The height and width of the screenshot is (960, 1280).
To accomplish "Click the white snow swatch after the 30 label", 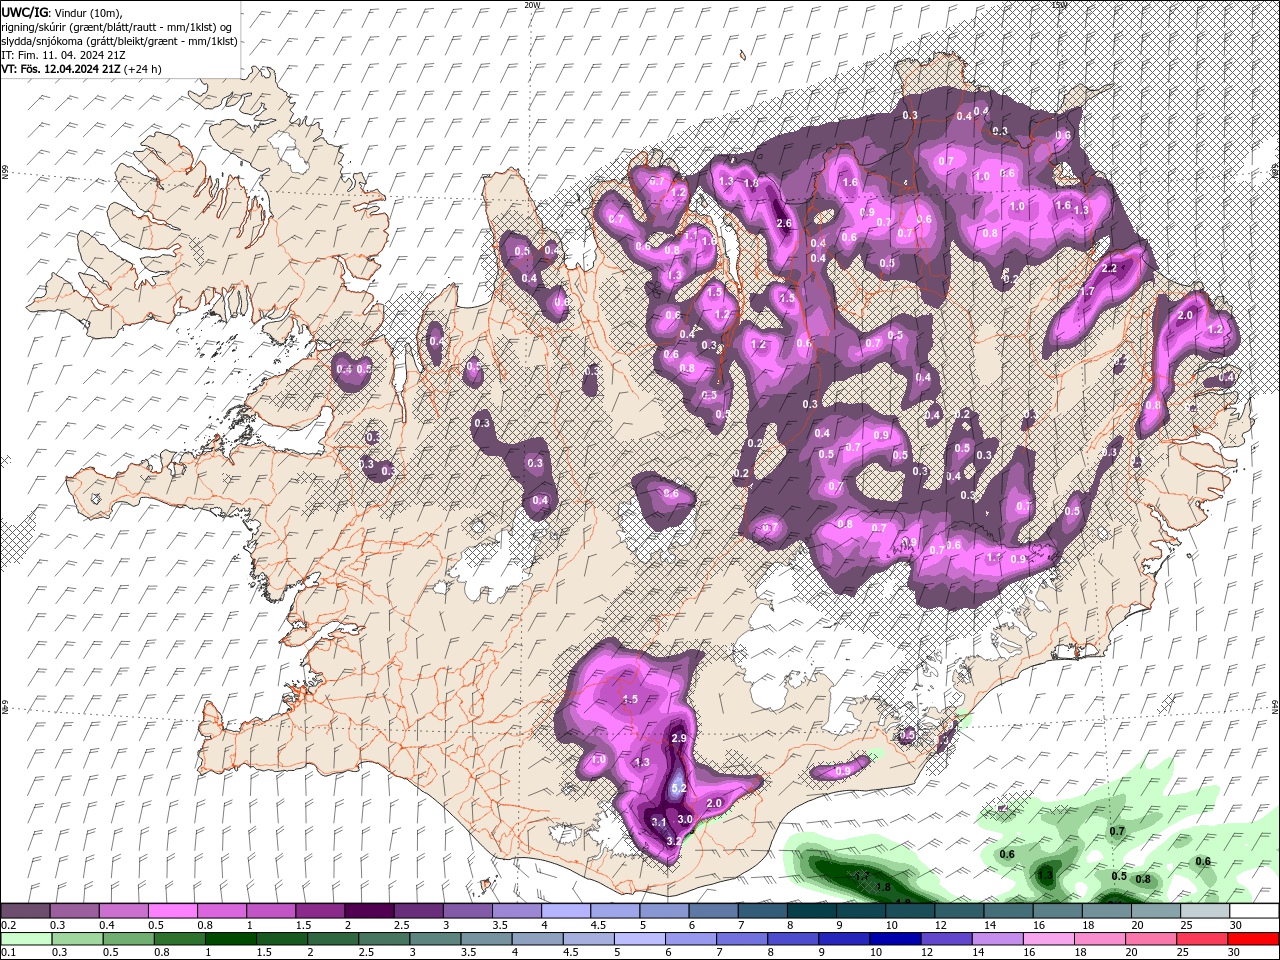I will [x=1254, y=911].
